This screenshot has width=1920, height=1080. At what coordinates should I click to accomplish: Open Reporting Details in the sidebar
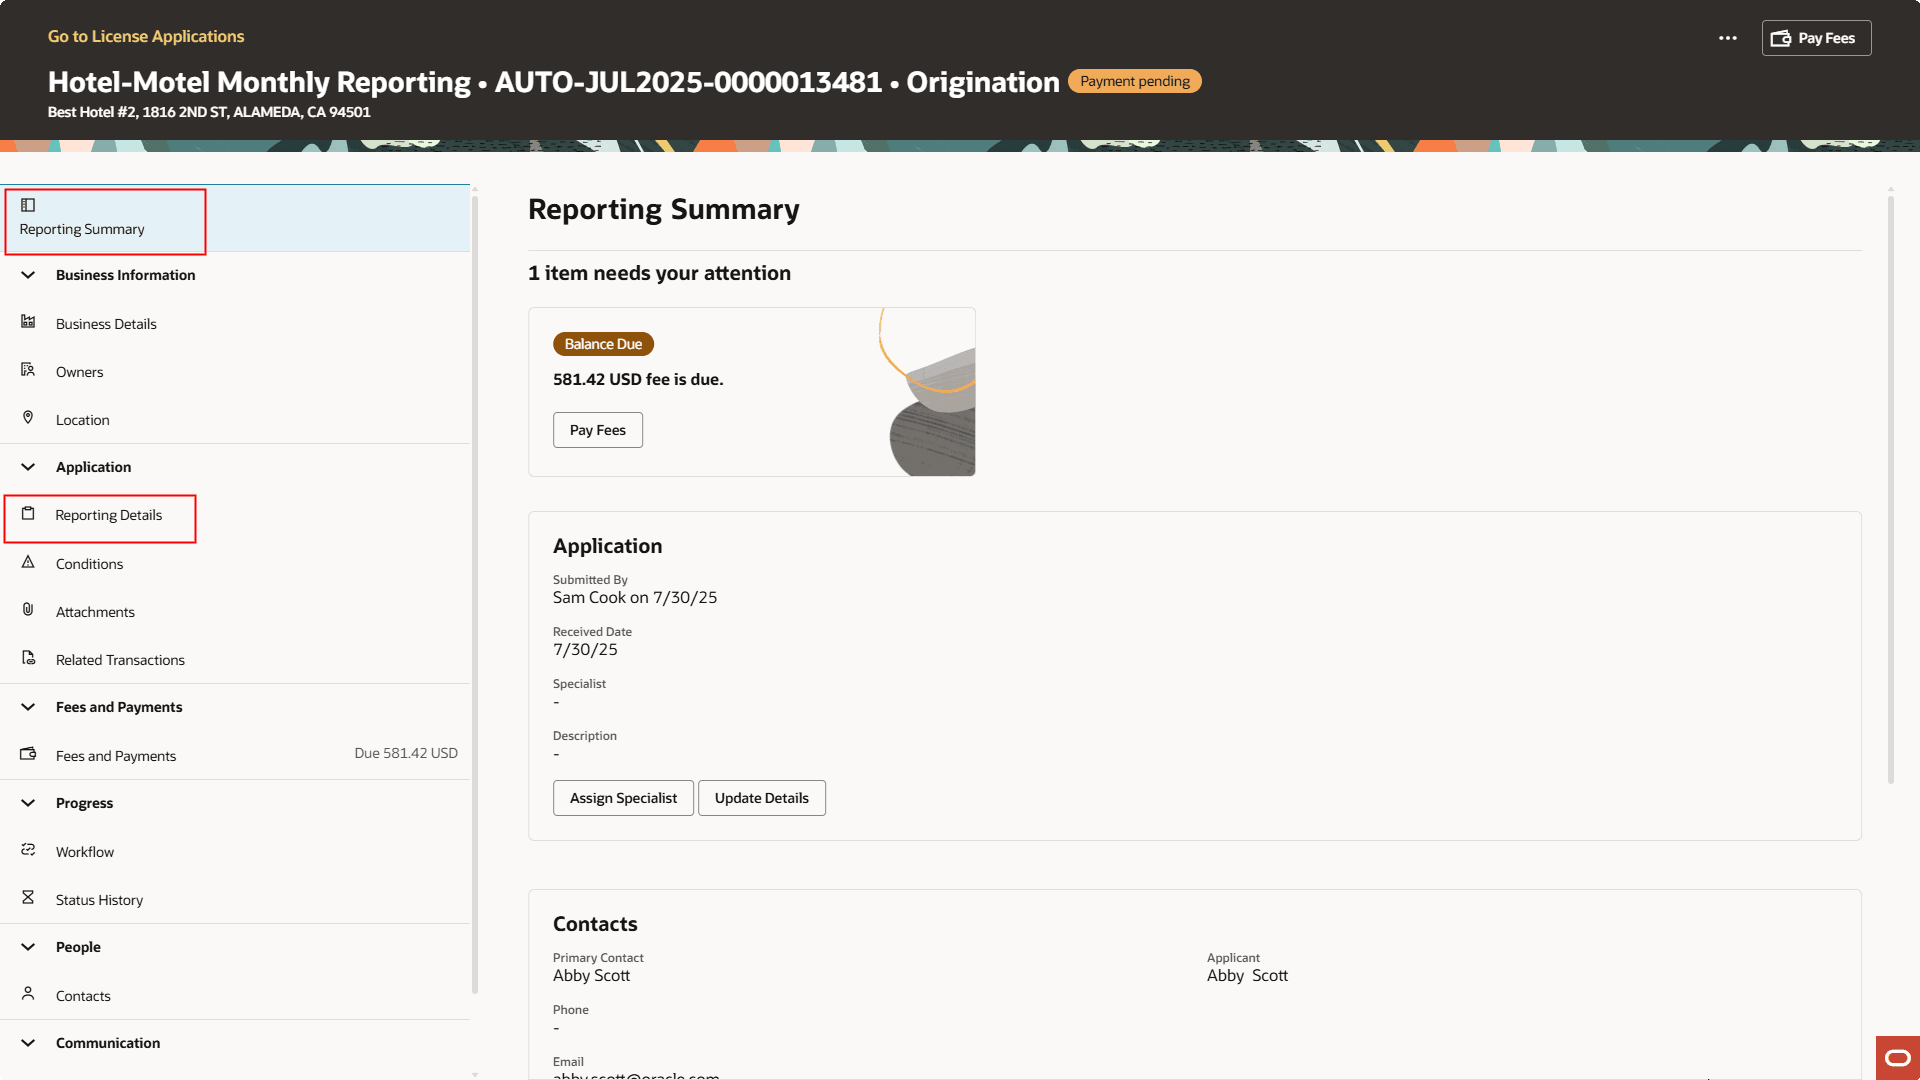click(108, 516)
